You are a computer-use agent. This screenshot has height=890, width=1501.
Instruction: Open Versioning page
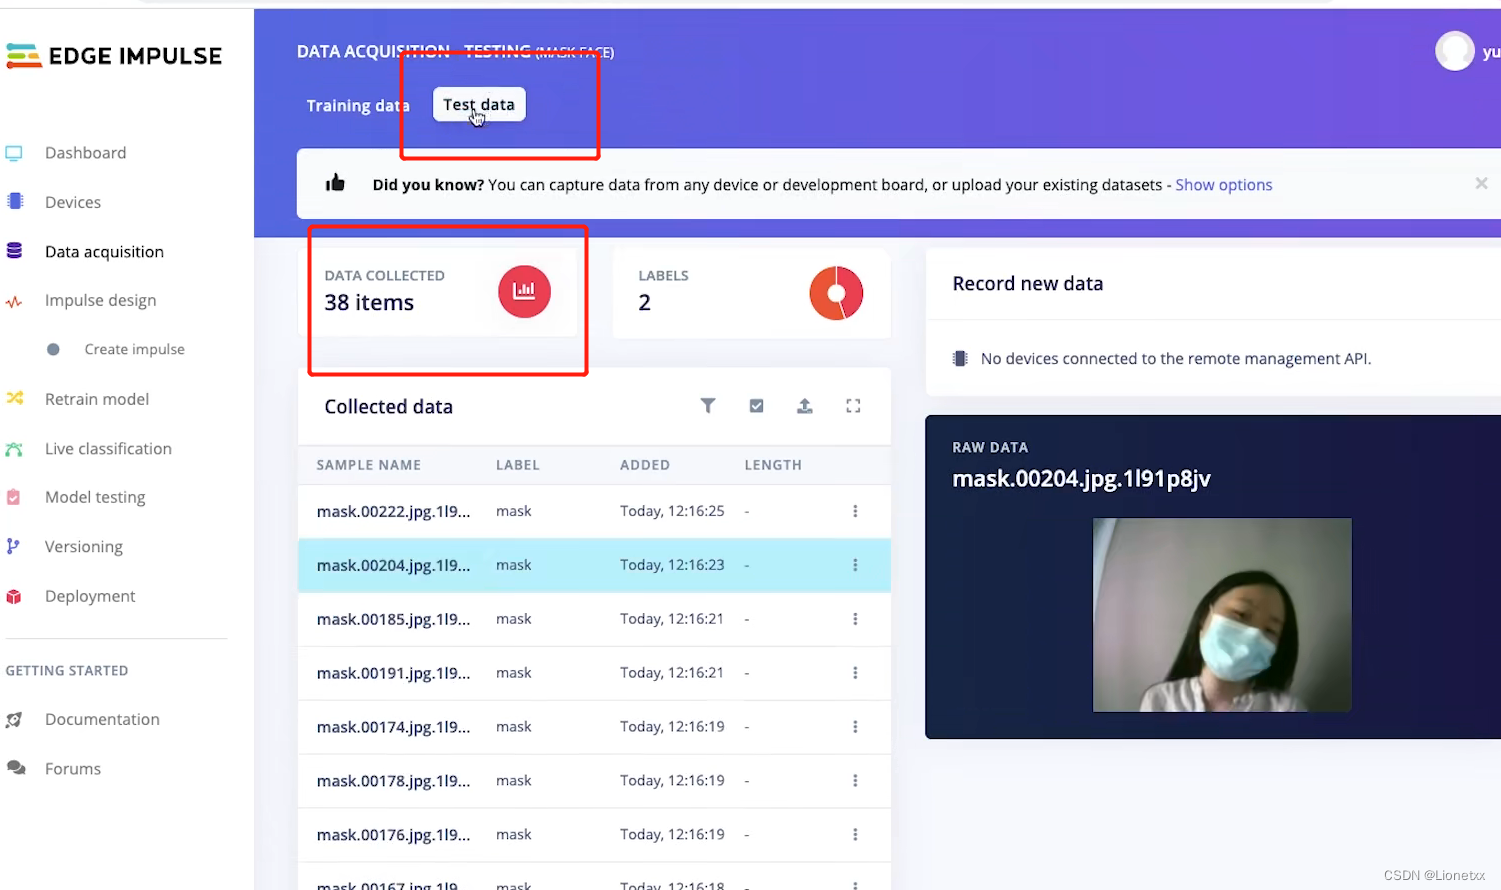(x=83, y=547)
